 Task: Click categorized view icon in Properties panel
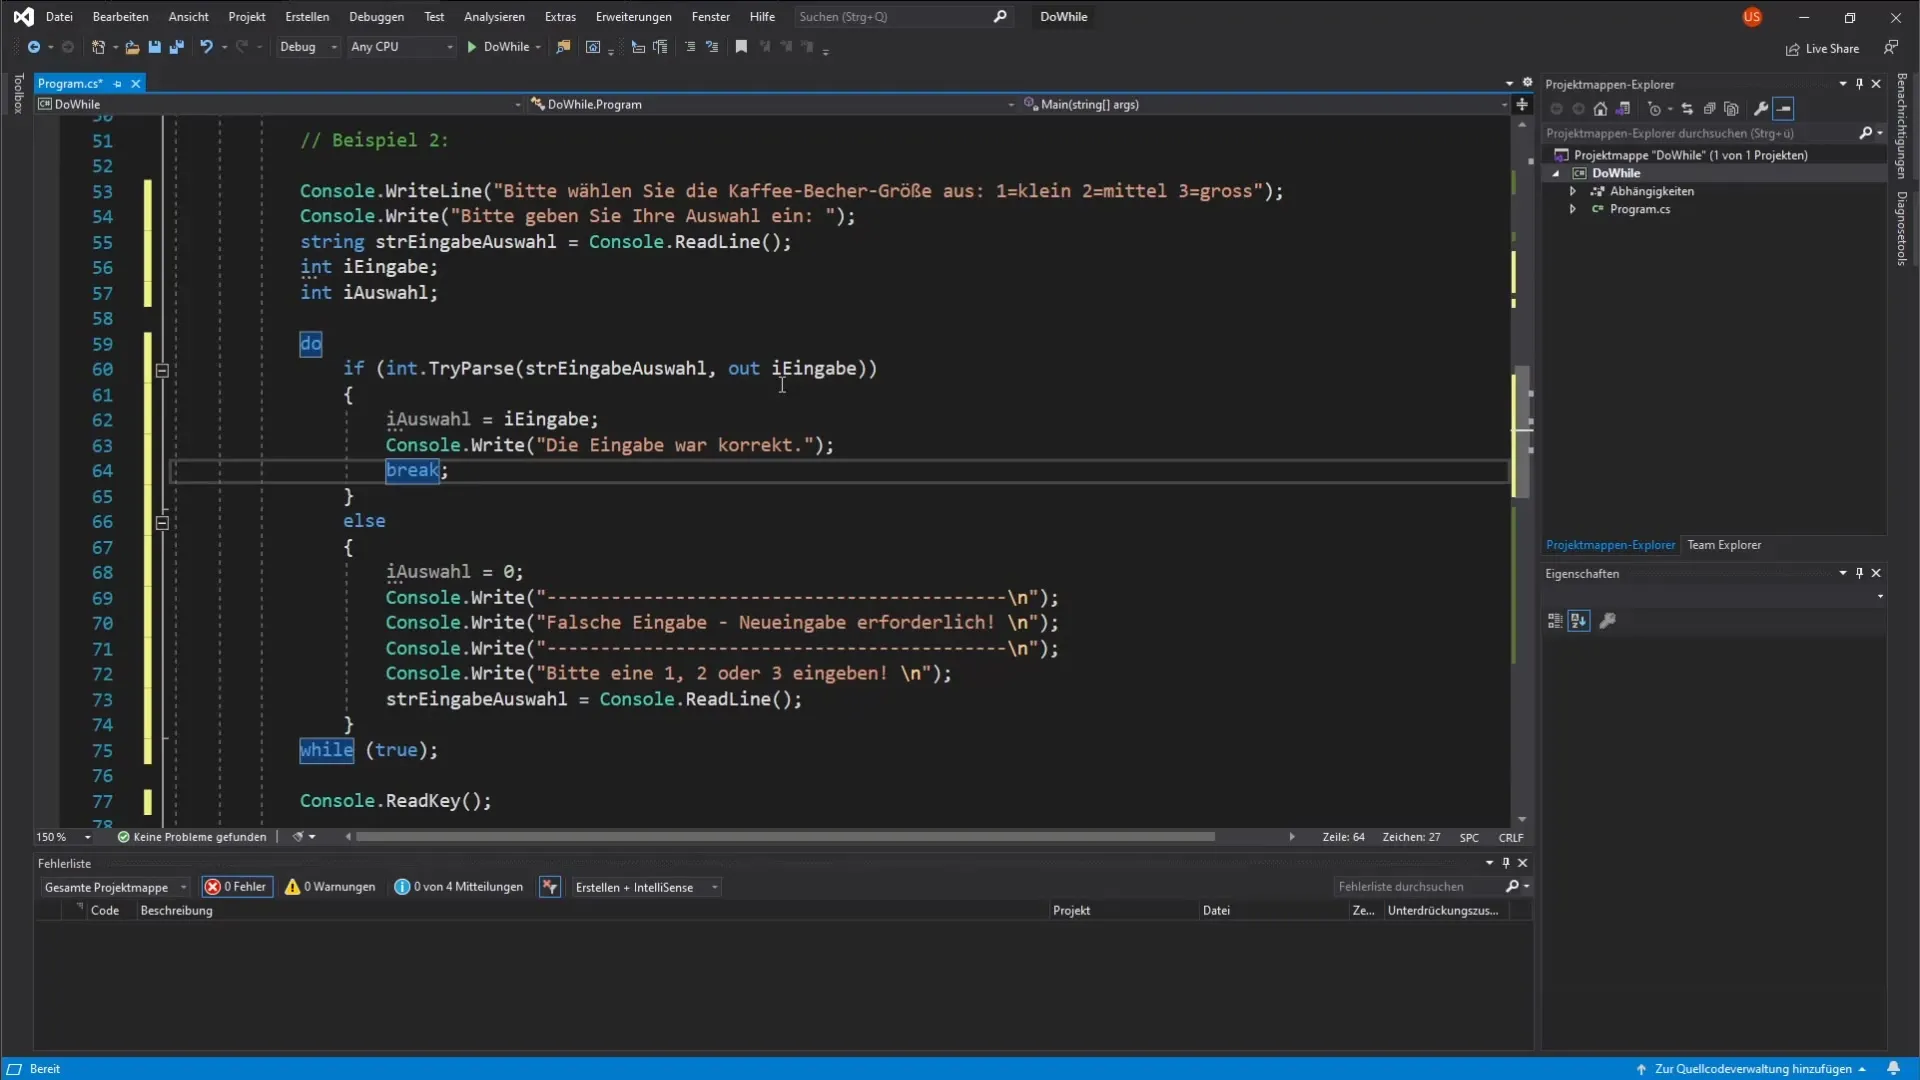[1555, 621]
